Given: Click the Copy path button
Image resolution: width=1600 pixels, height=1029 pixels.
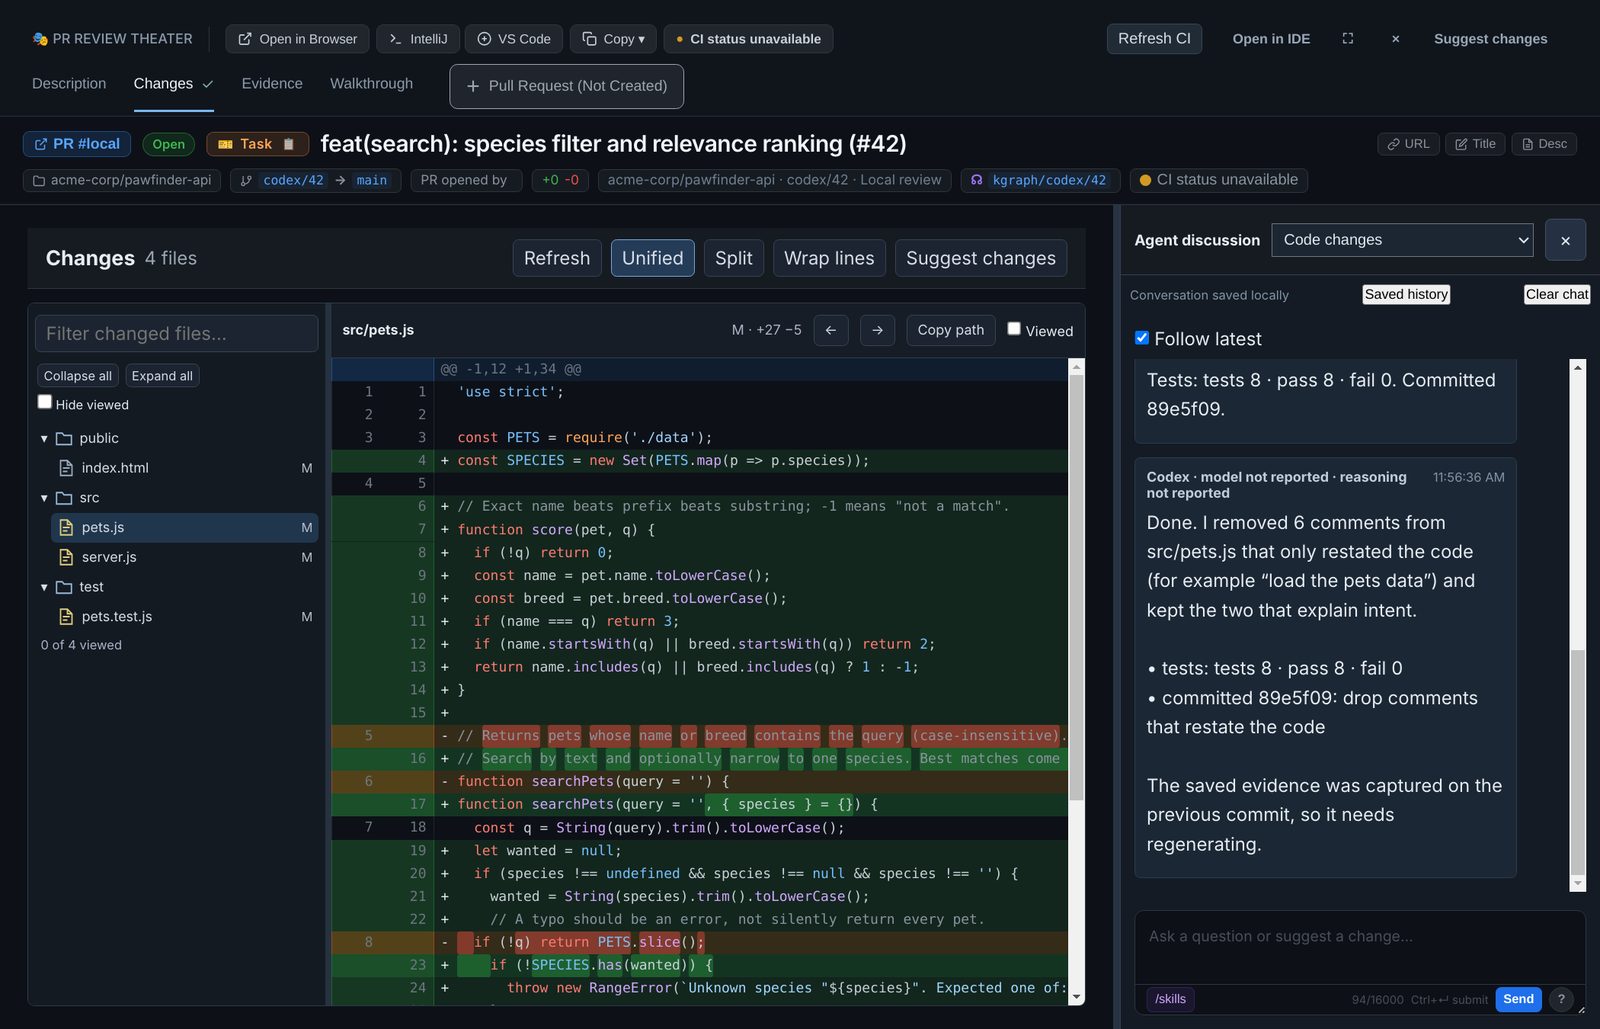Looking at the screenshot, I should point(951,330).
